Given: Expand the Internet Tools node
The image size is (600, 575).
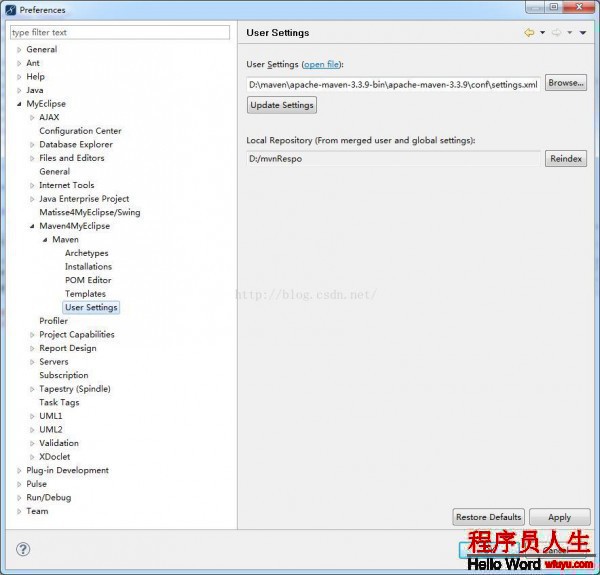Looking at the screenshot, I should [32, 185].
